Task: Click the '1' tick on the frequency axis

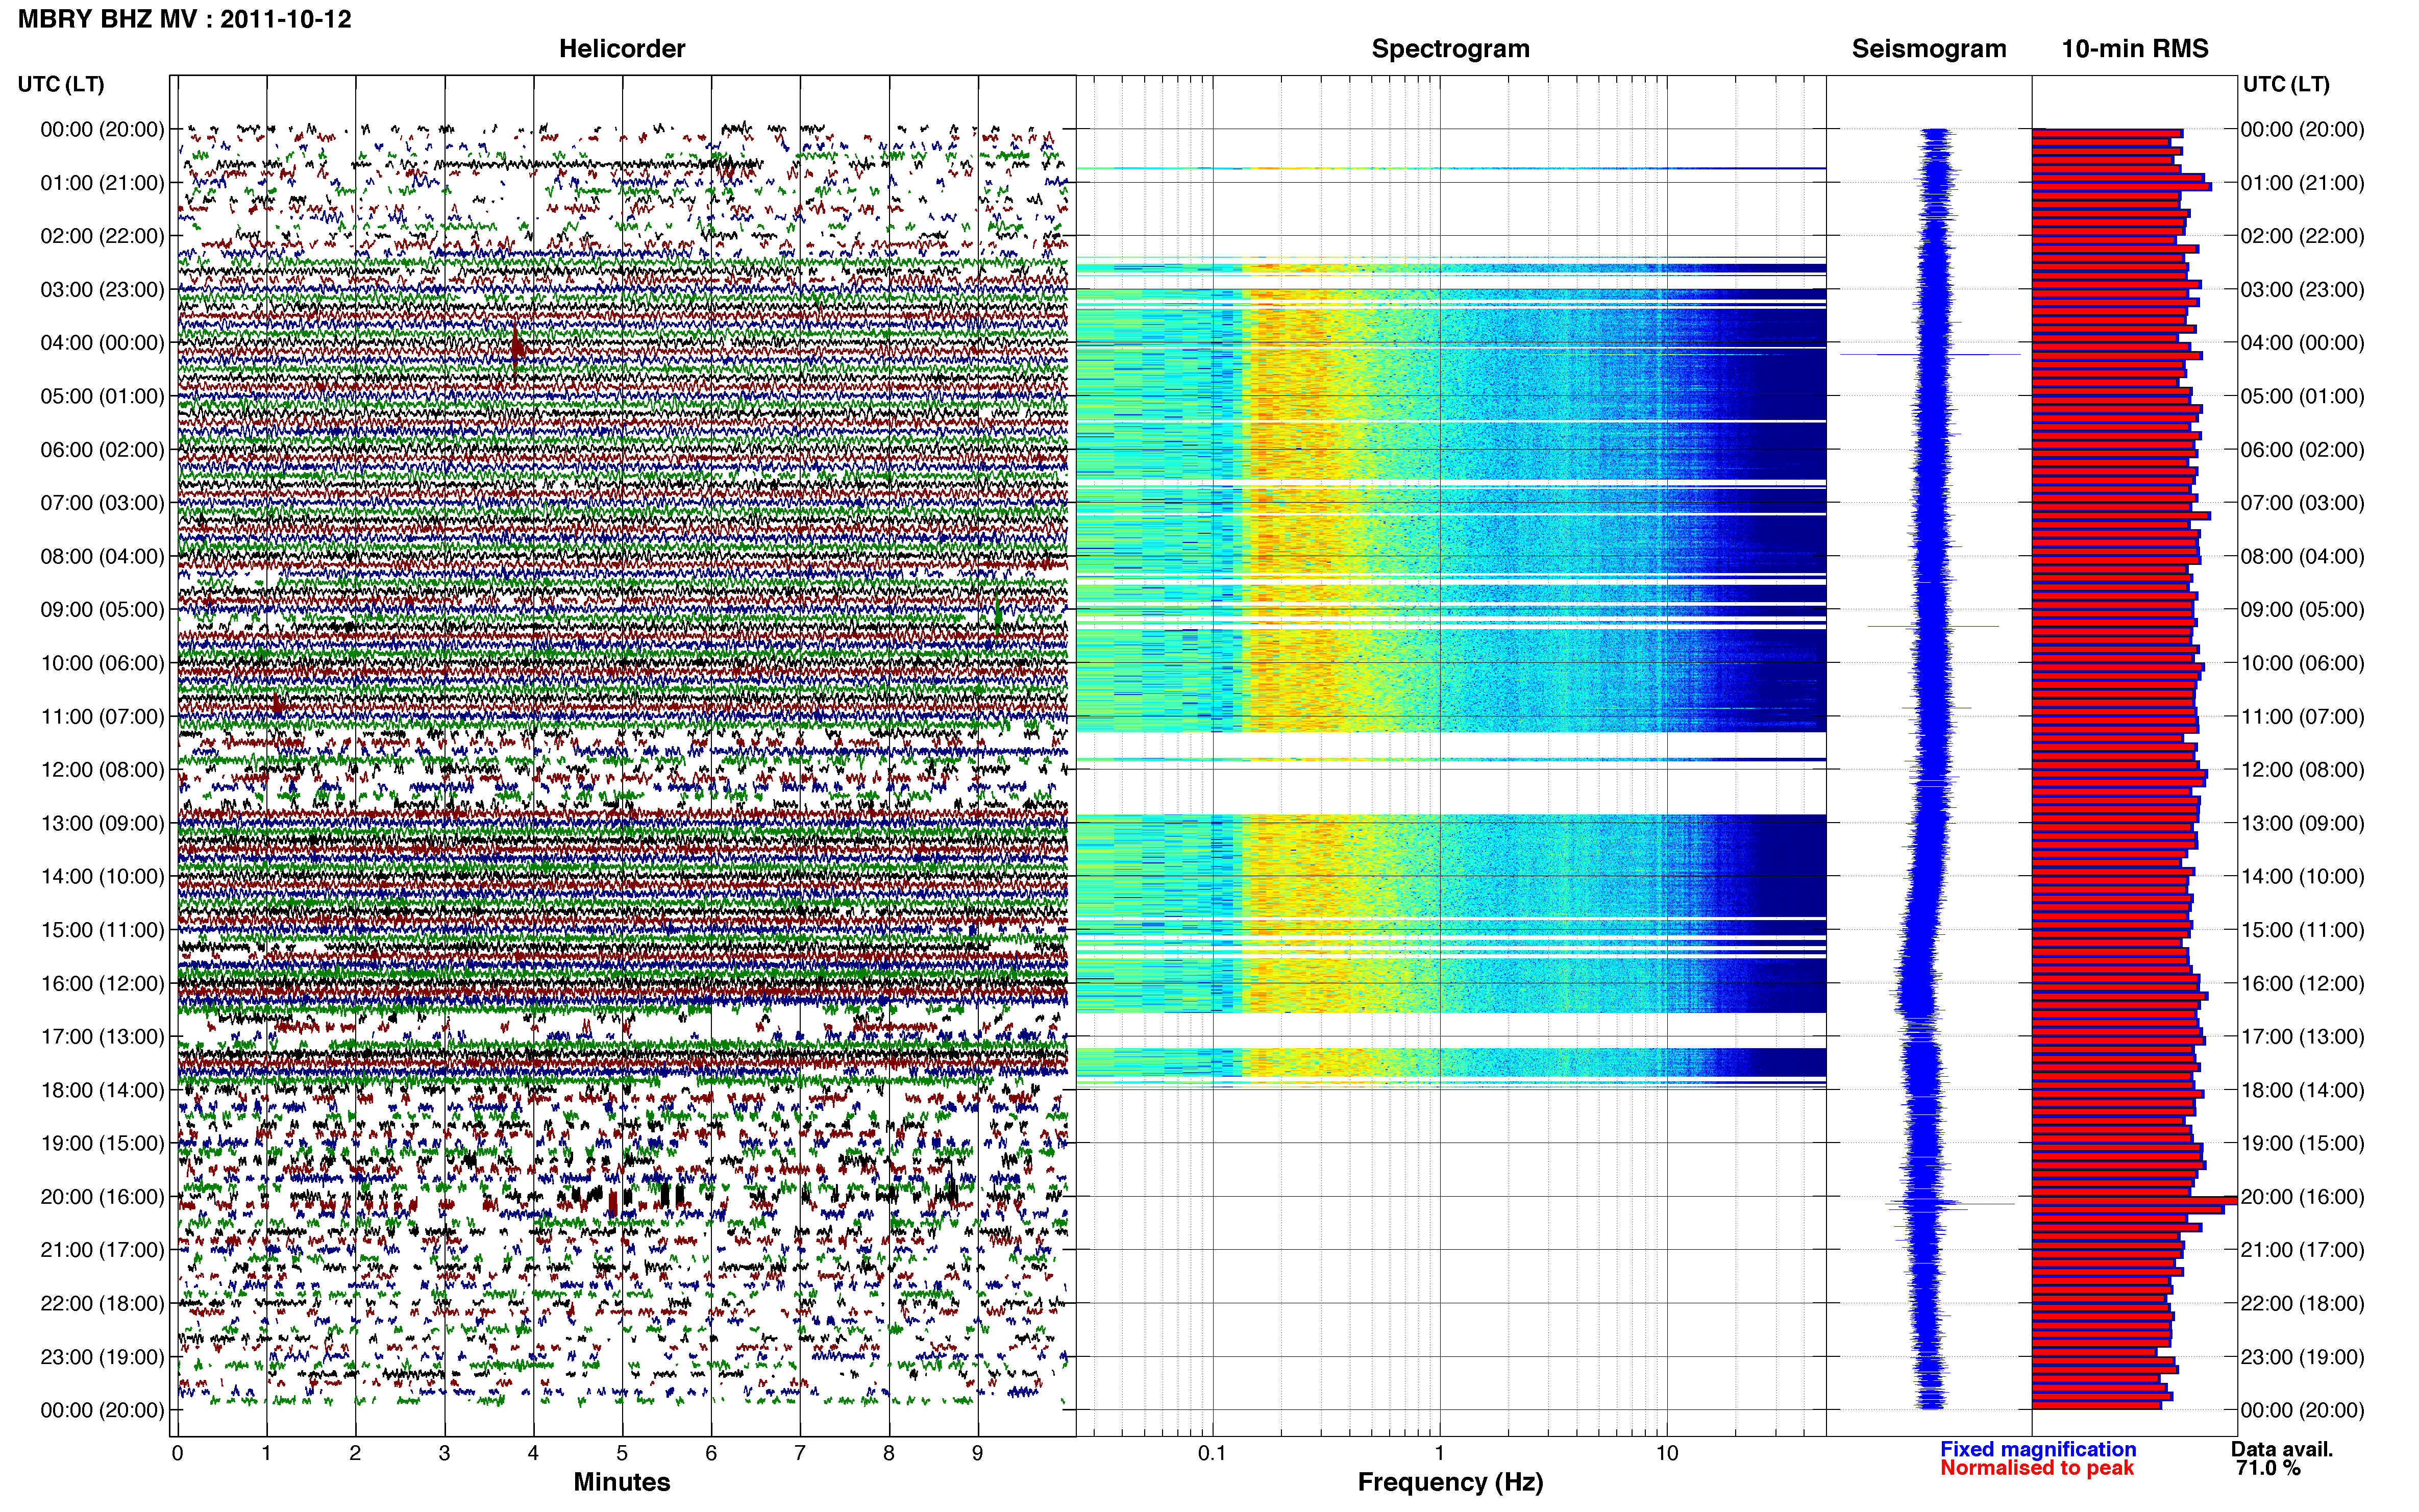Action: point(1439,1454)
